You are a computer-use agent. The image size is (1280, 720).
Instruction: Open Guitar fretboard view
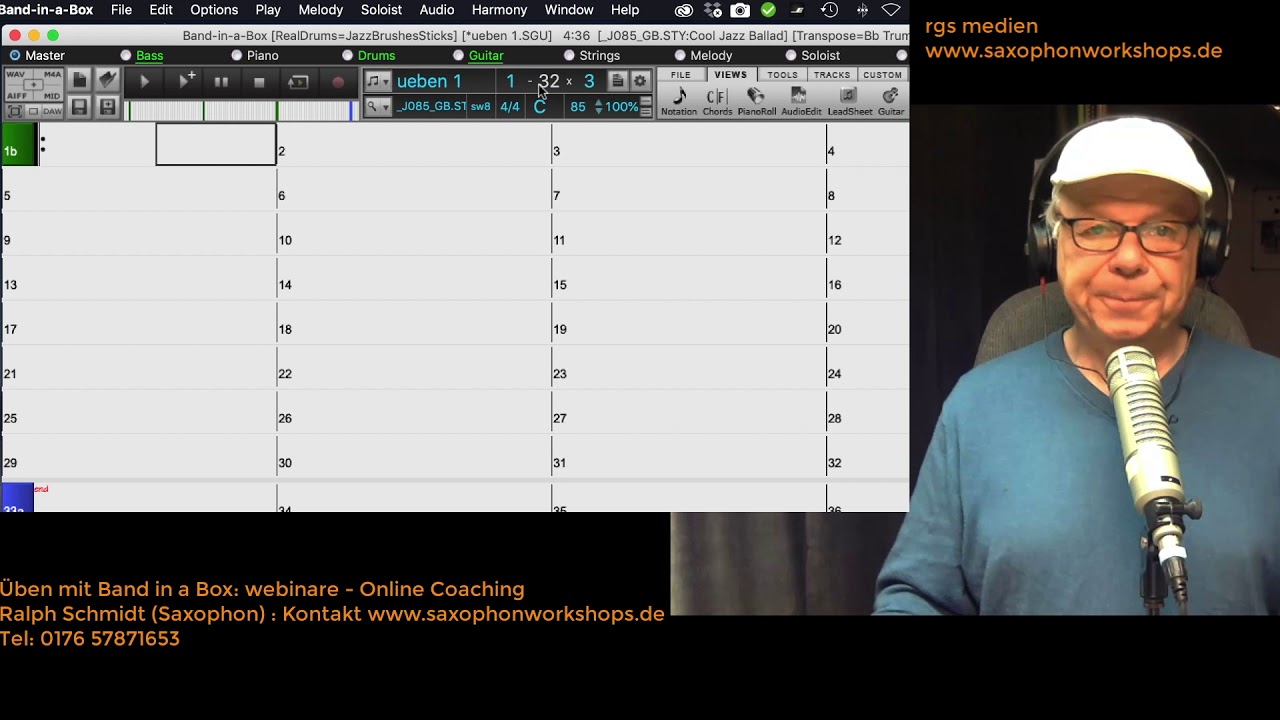(x=890, y=100)
